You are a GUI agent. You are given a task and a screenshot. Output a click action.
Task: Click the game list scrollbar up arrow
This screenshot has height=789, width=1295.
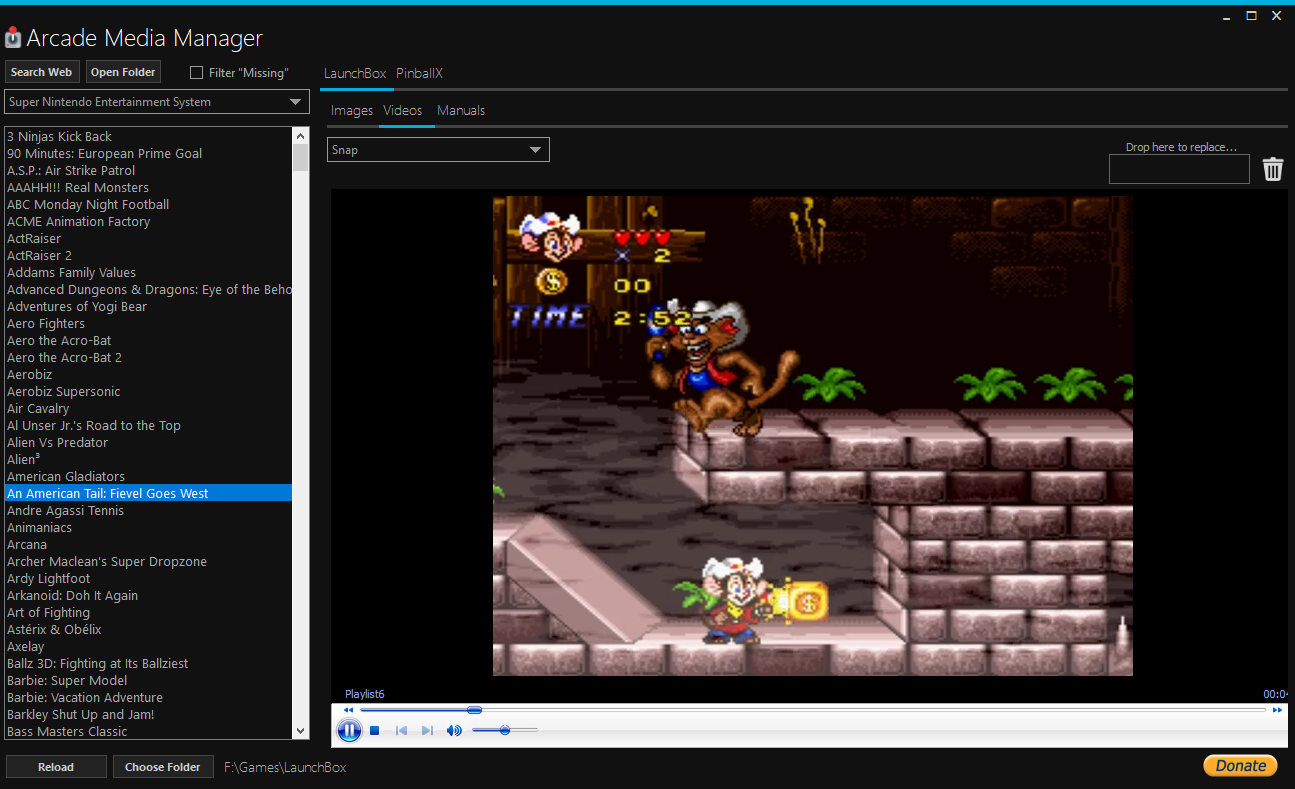point(301,135)
